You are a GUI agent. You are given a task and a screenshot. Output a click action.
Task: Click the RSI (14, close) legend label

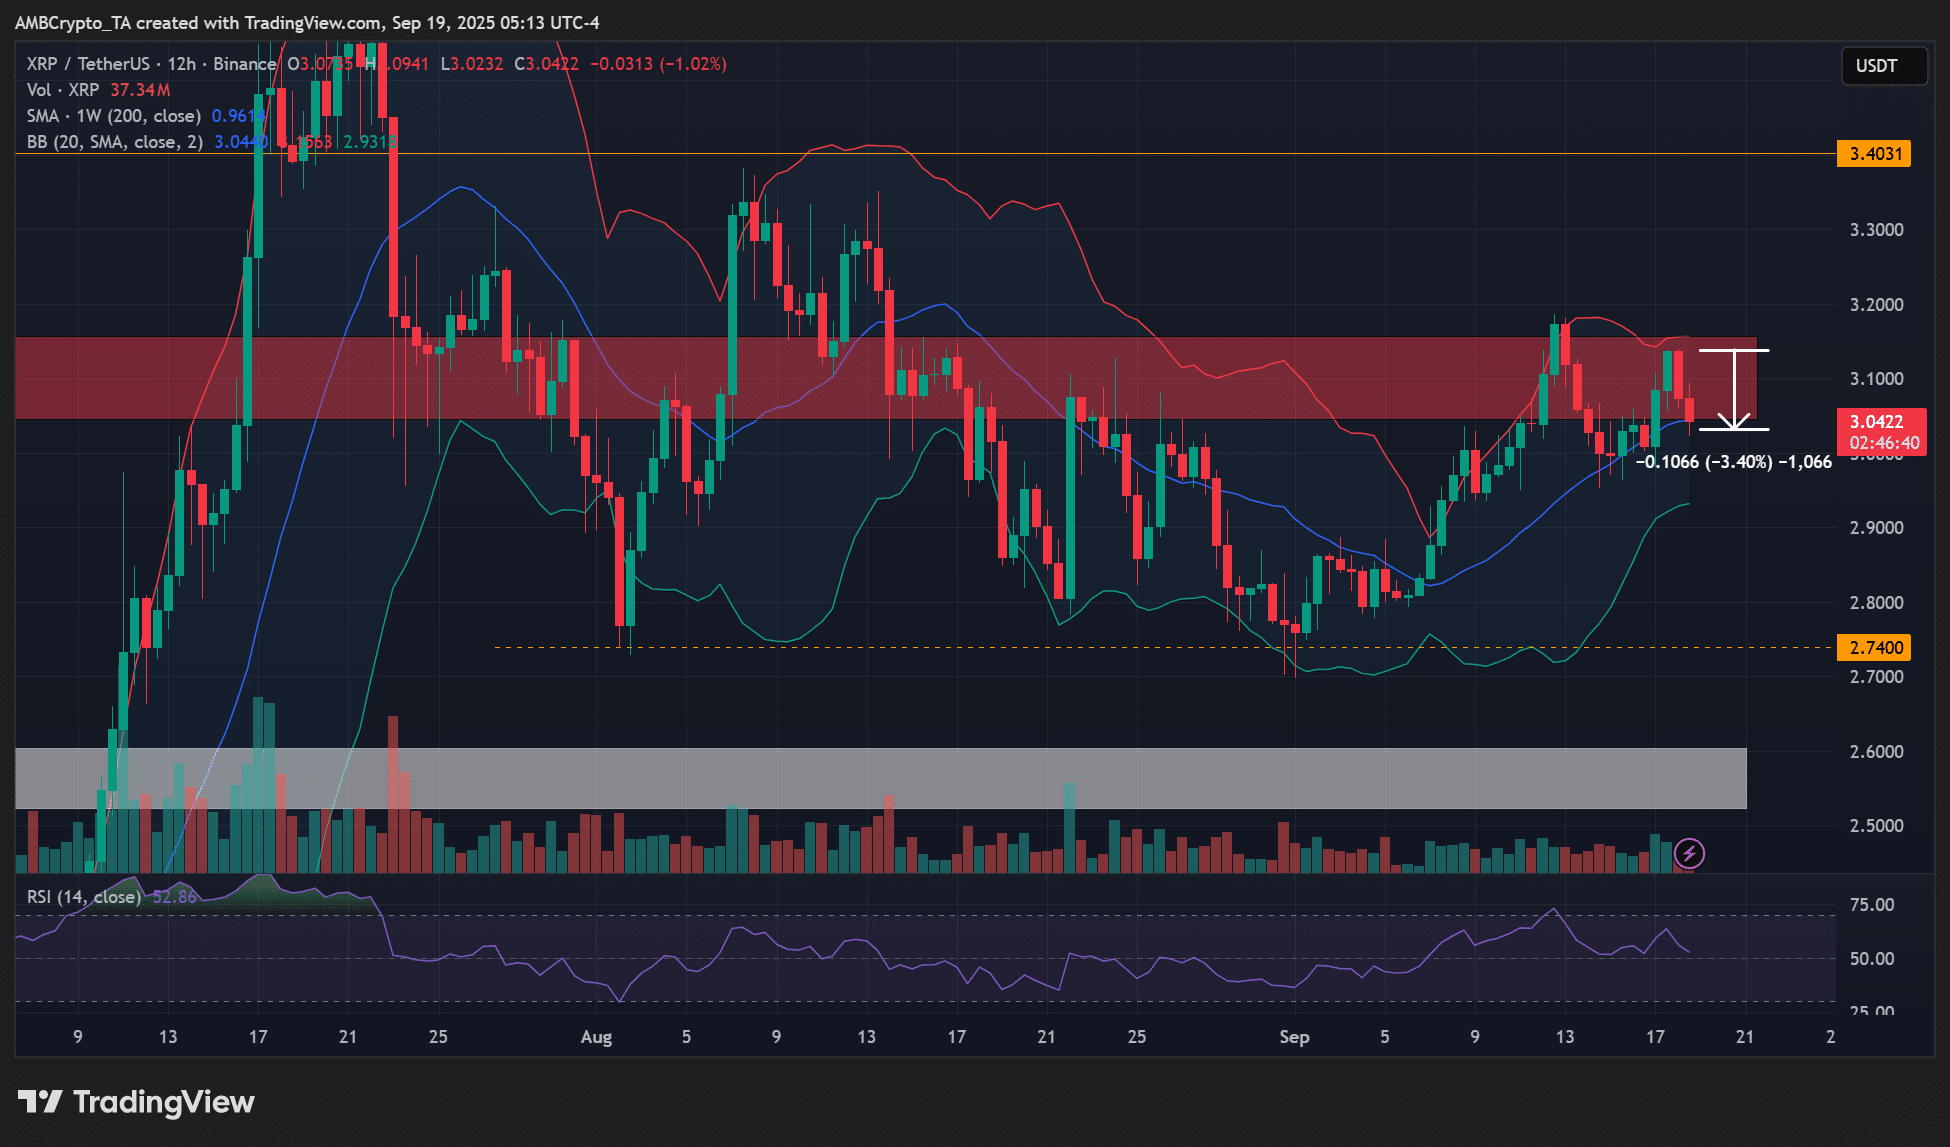coord(84,897)
